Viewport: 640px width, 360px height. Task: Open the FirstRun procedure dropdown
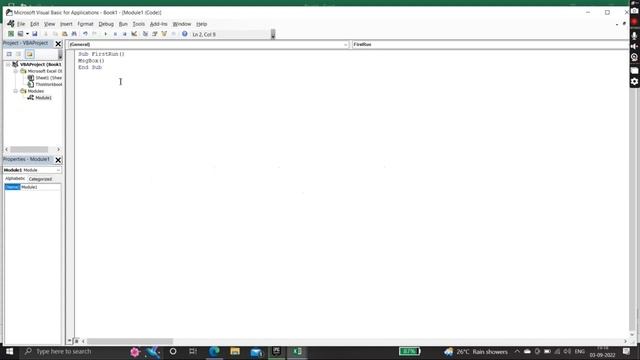490,44
